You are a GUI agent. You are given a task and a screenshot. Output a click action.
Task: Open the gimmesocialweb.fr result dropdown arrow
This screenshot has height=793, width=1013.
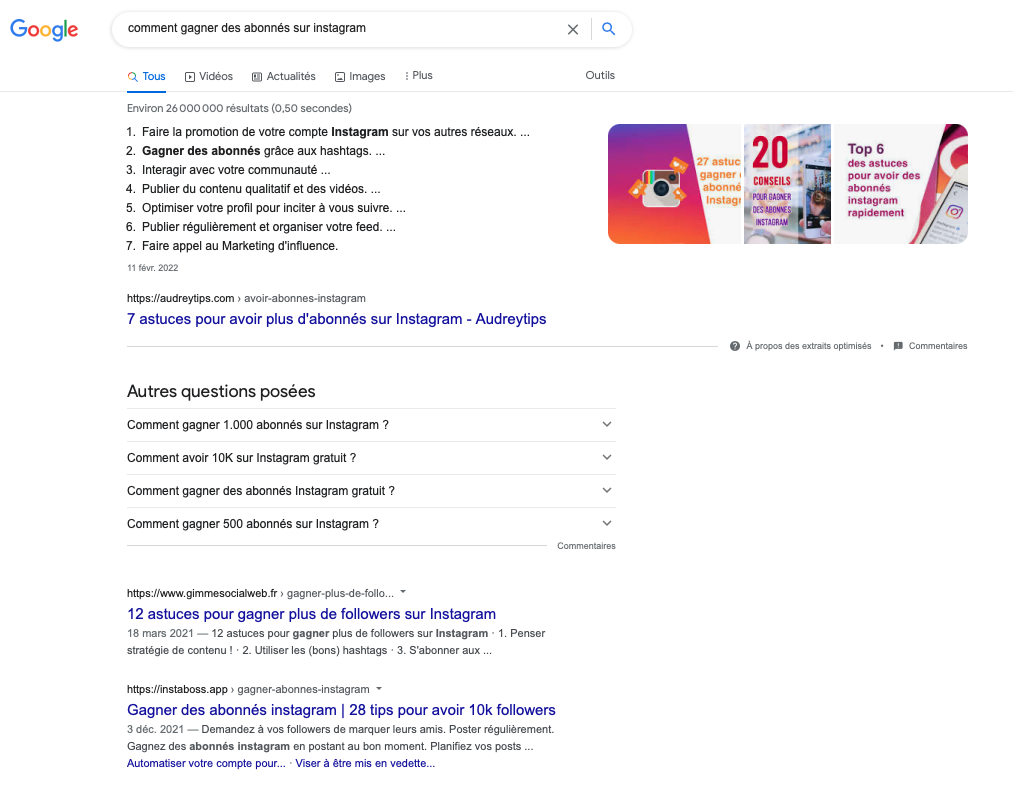point(403,592)
